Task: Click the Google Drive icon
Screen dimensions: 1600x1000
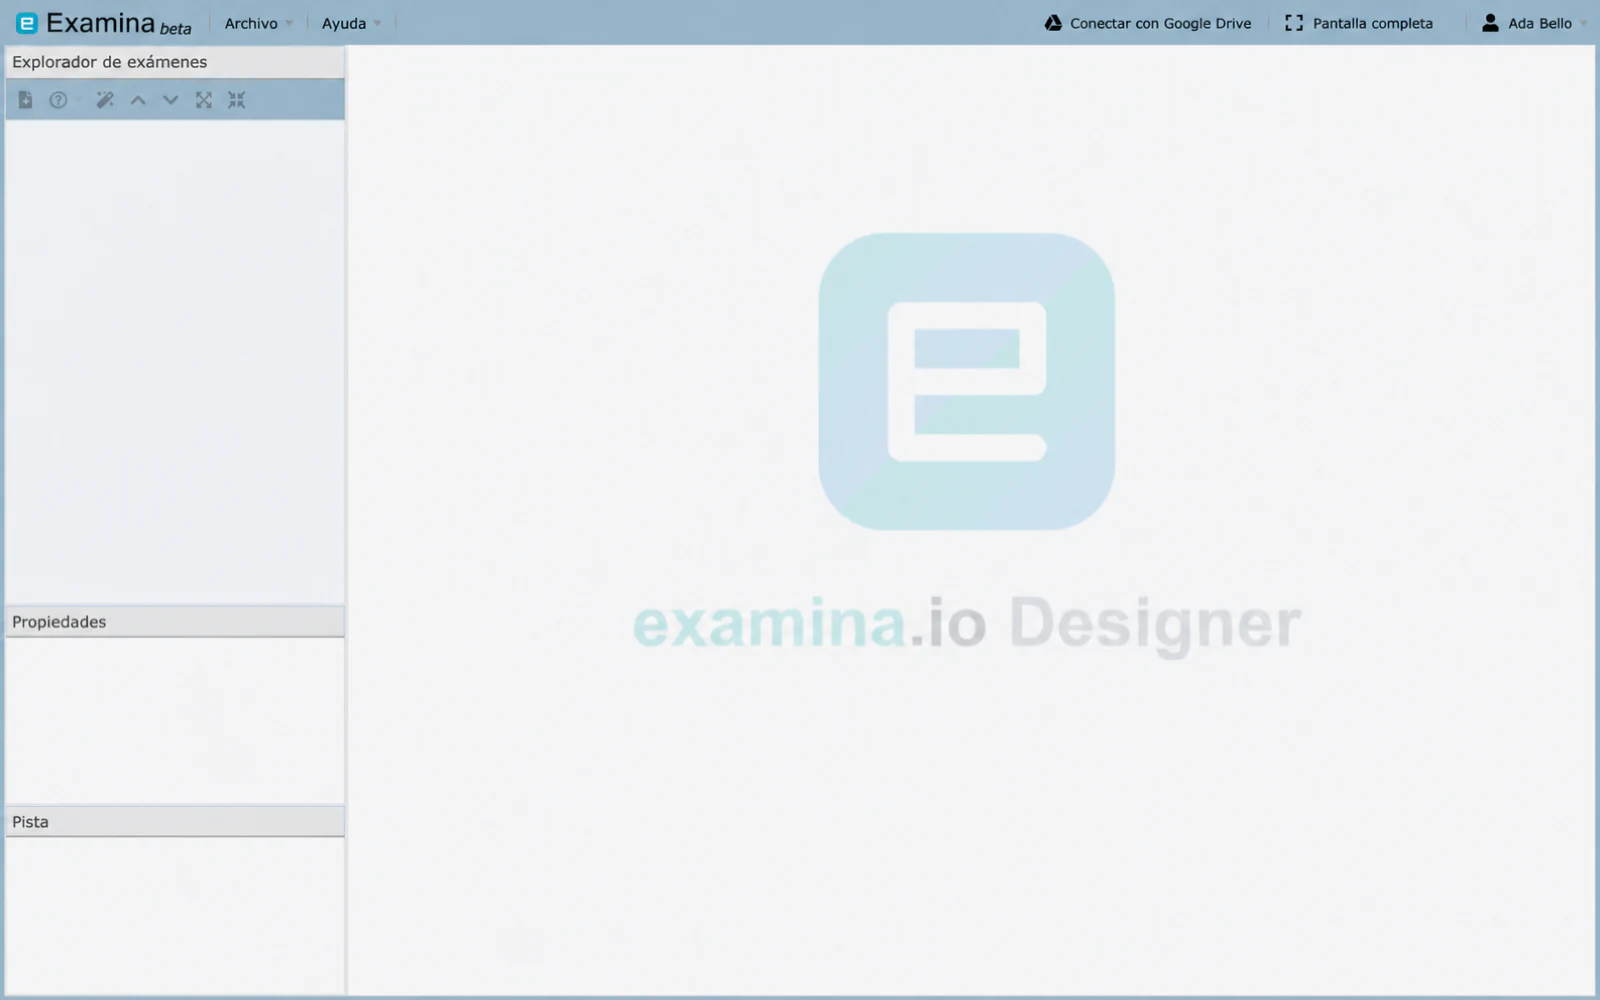Action: point(1053,23)
